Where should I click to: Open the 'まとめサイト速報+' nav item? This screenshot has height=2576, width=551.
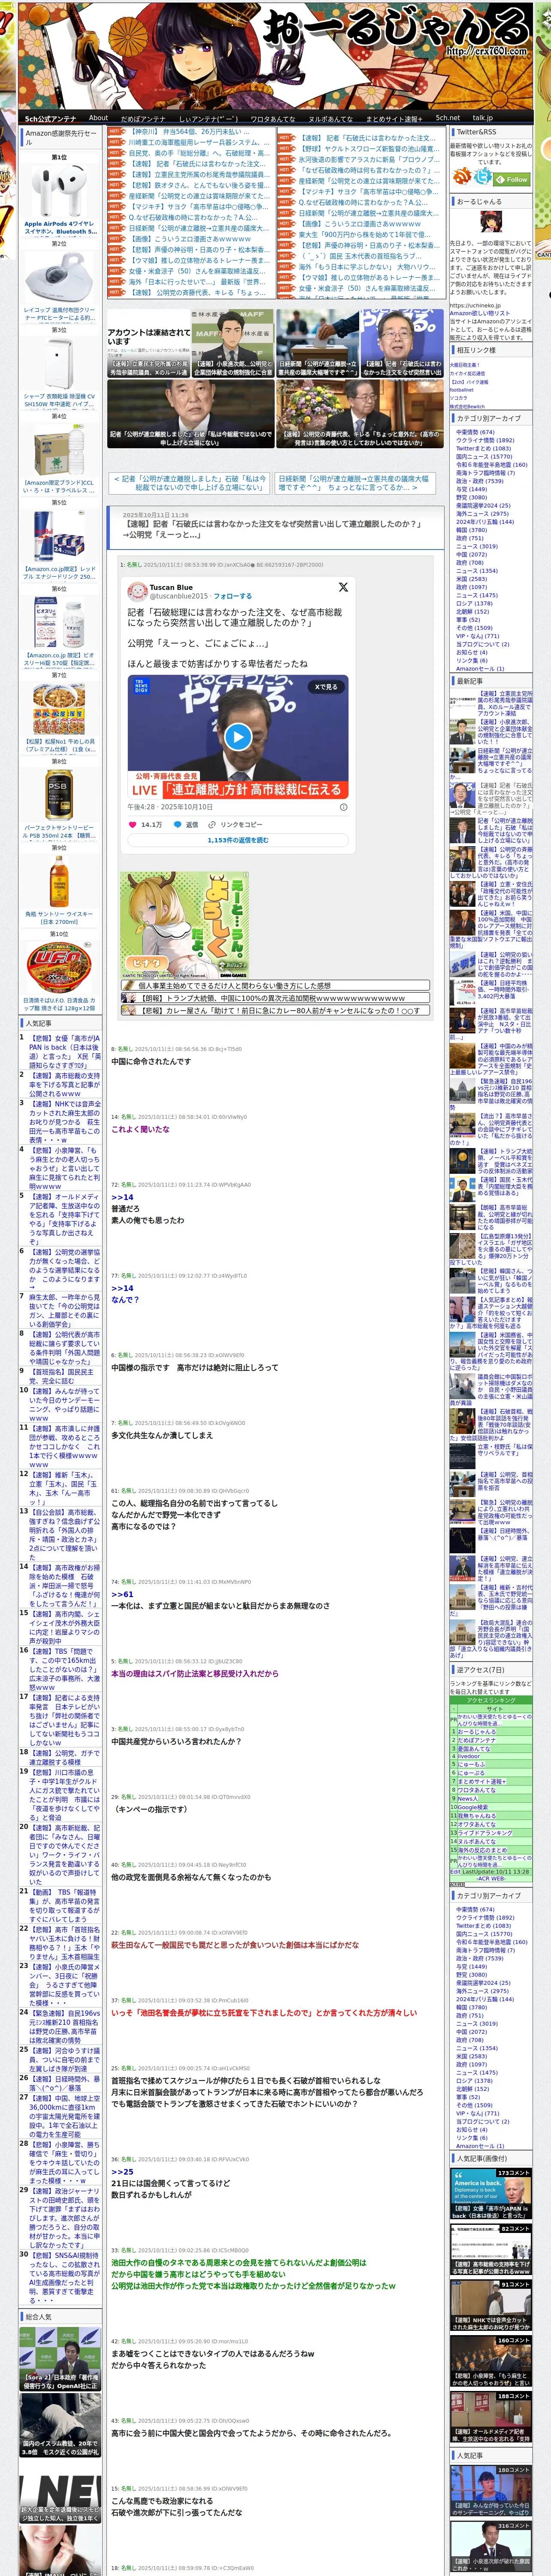coord(394,119)
